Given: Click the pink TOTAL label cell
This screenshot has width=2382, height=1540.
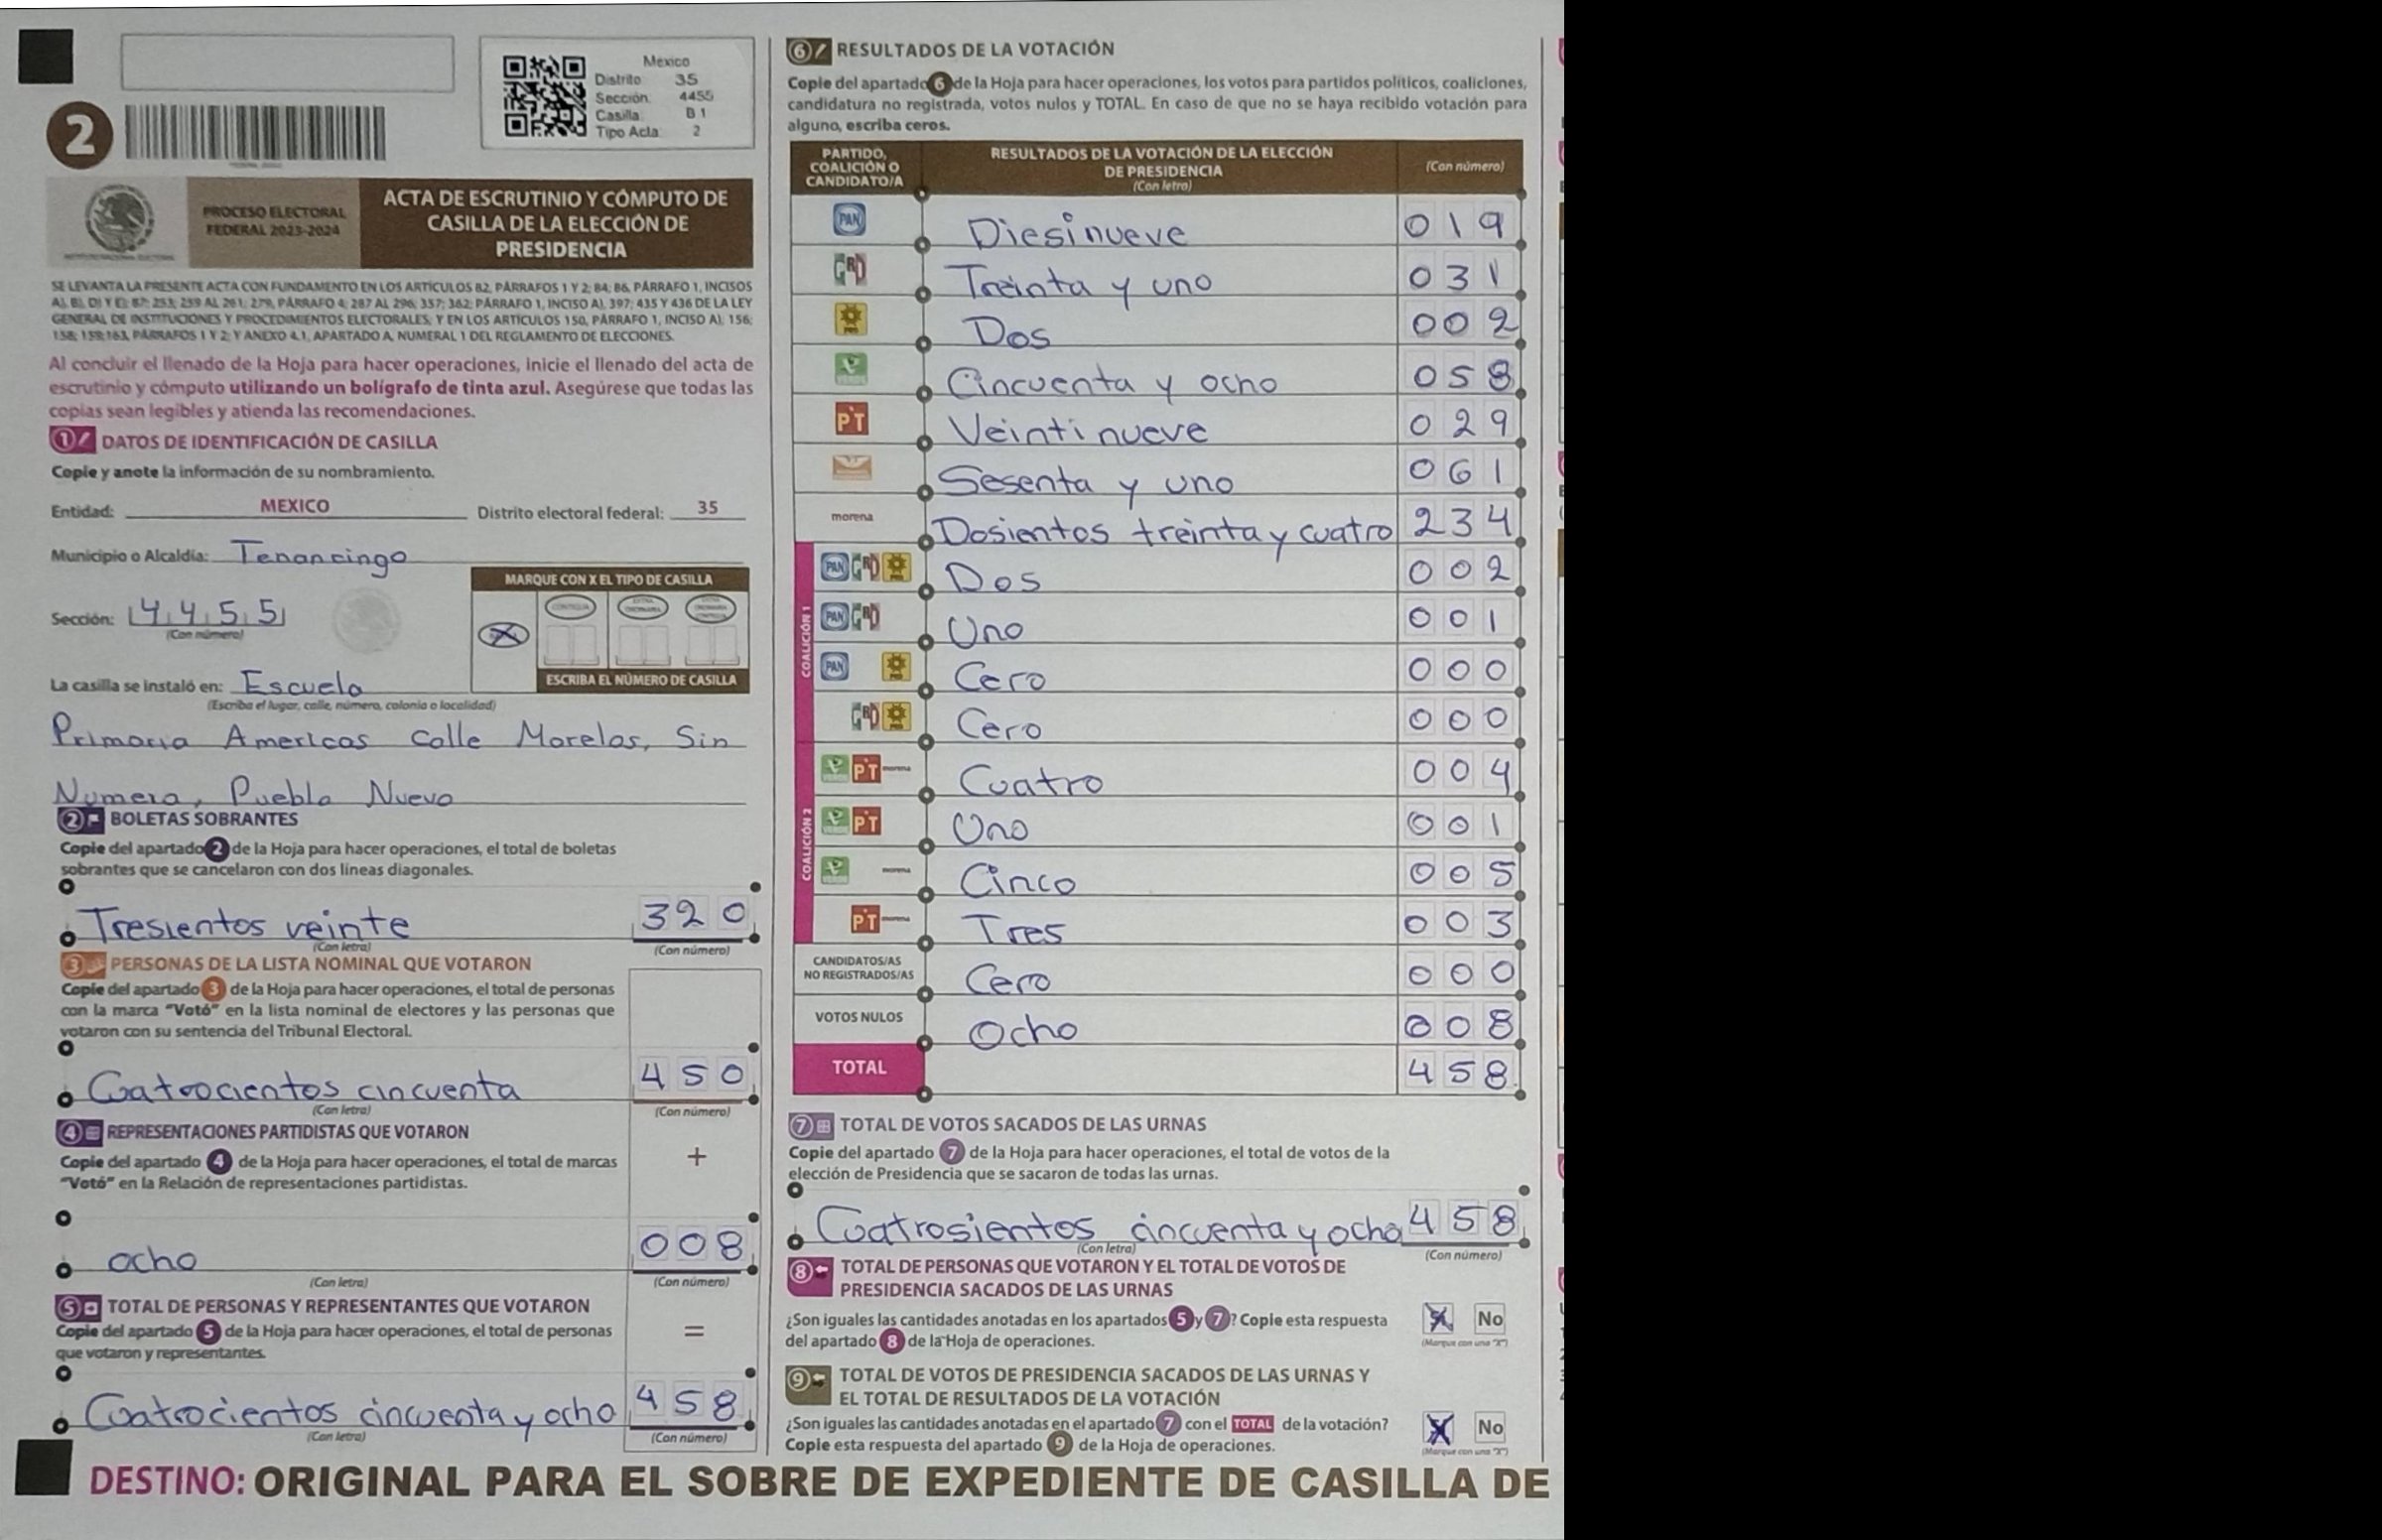Looking at the screenshot, I should 858,1068.
